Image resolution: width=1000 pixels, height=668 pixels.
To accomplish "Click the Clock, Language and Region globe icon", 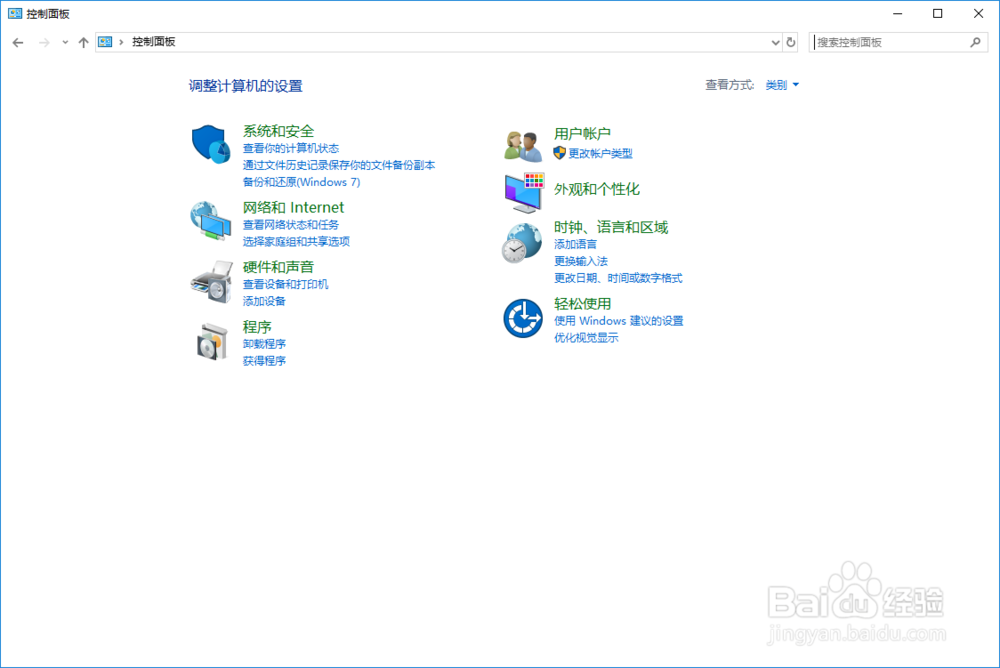I will [x=522, y=242].
